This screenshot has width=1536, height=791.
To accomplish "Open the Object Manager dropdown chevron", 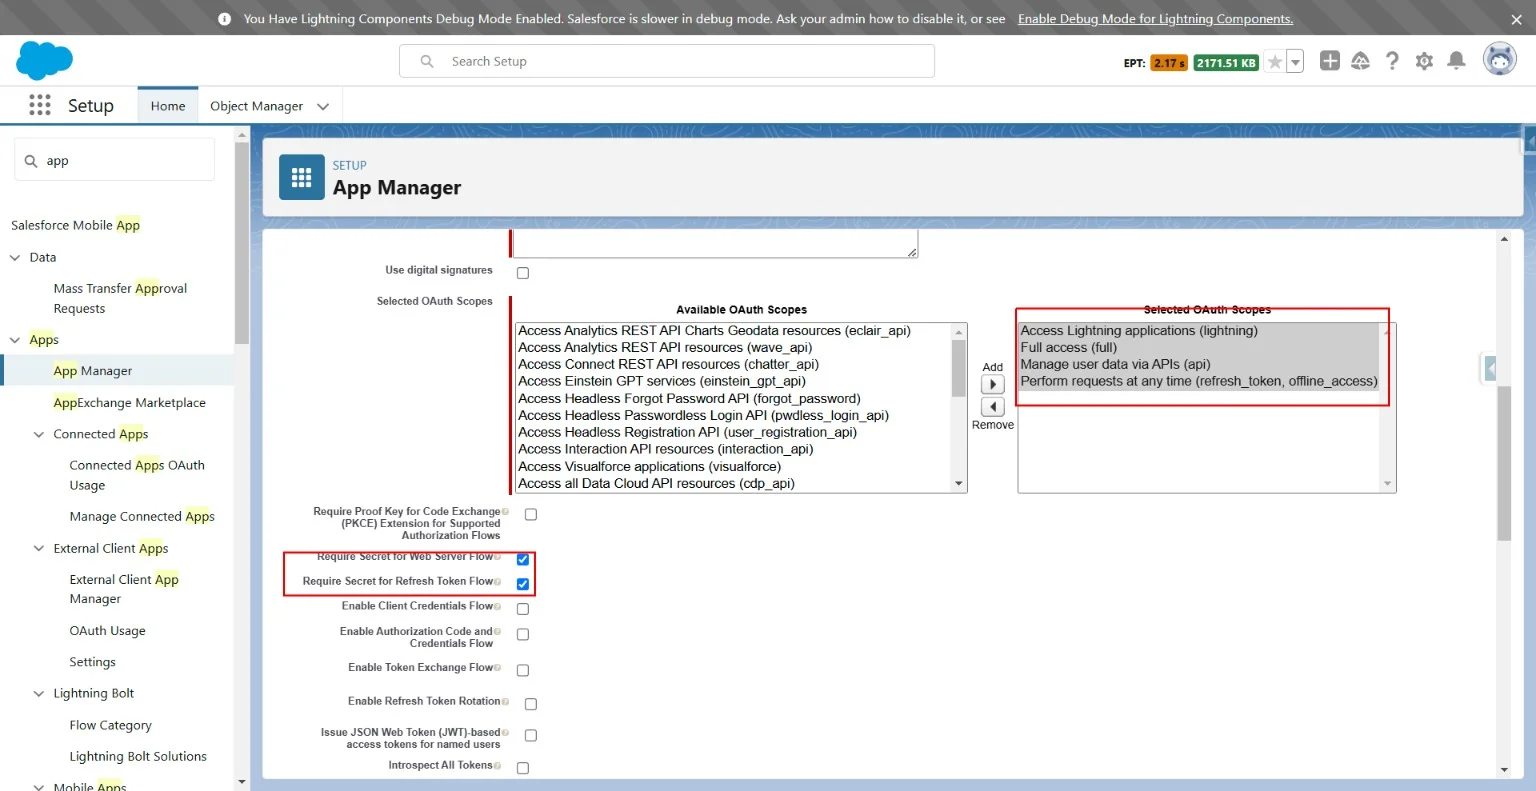I will pyautogui.click(x=323, y=106).
